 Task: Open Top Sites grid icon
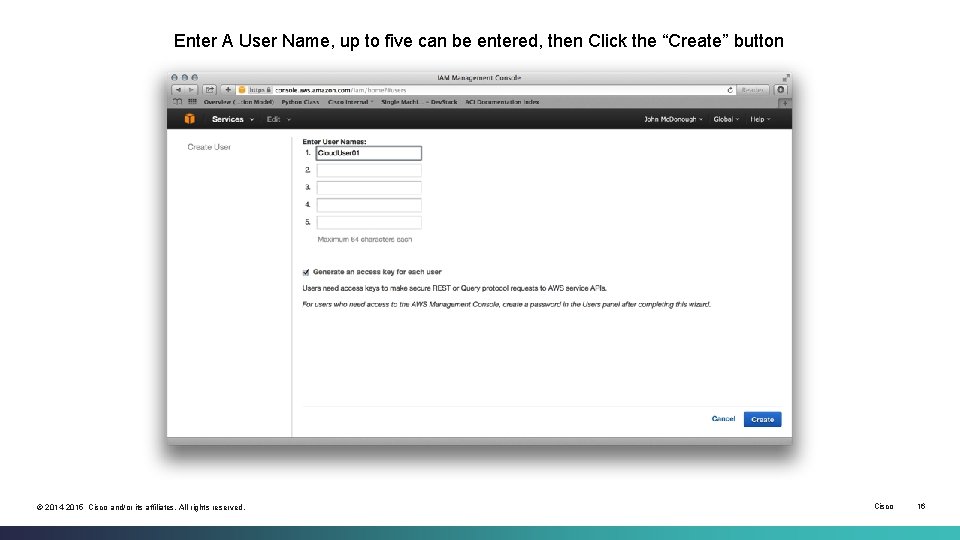tap(192, 102)
